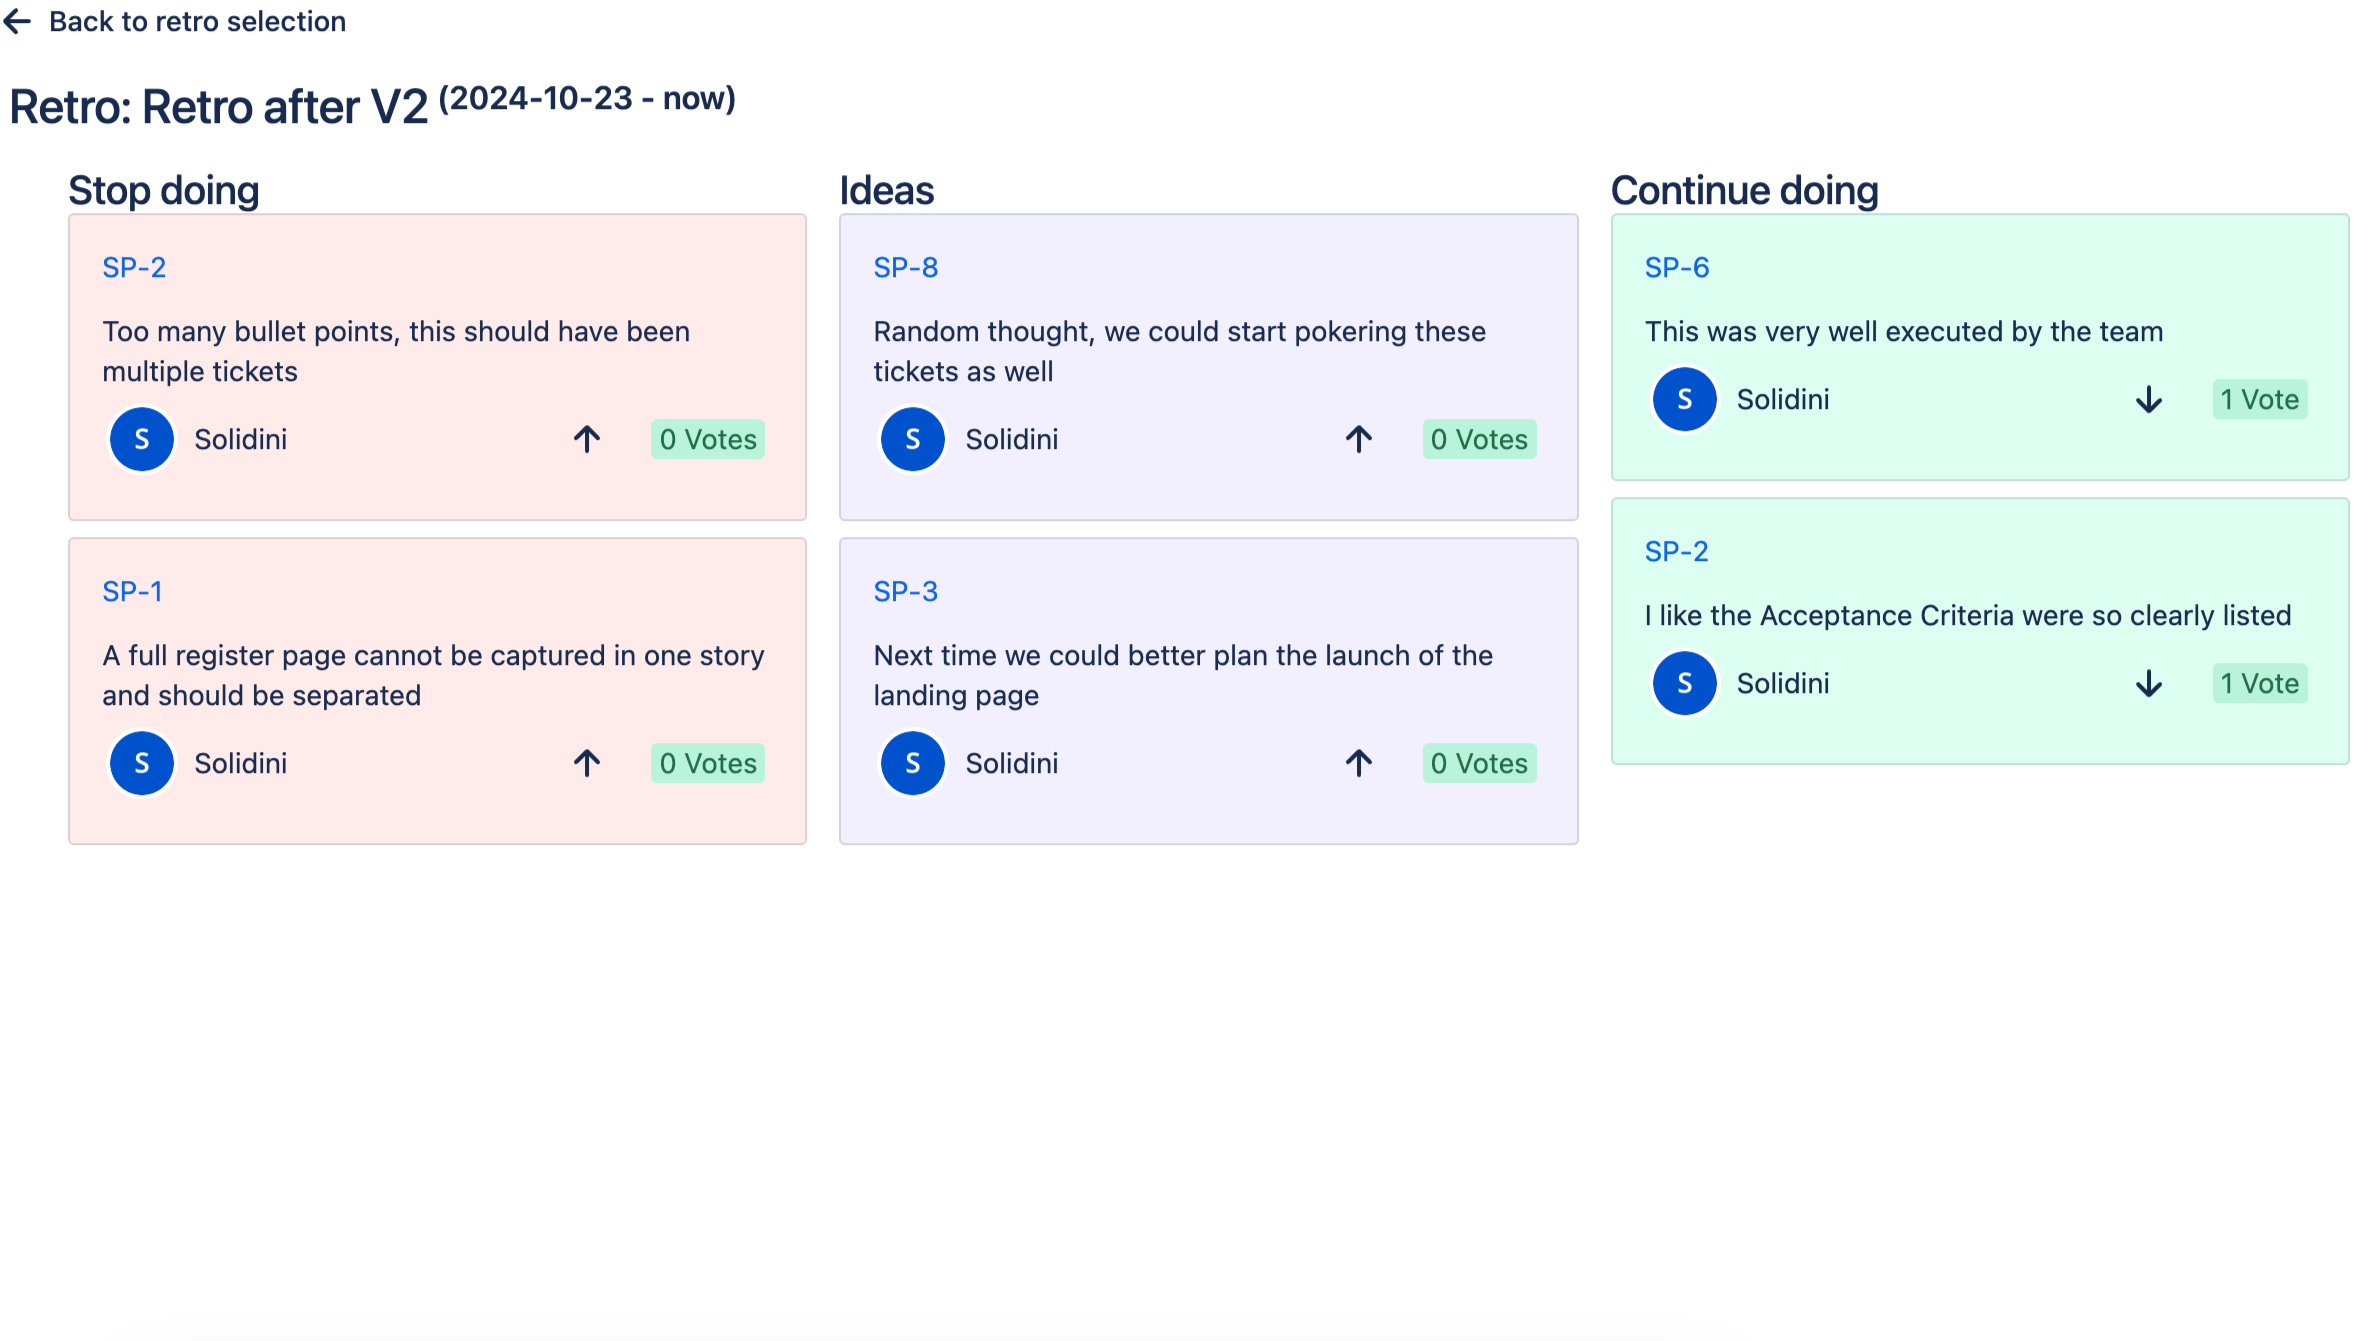Viewport: 2358px width, 1341px height.
Task: Click Solidini avatar on SP-6 card
Action: pos(1684,400)
